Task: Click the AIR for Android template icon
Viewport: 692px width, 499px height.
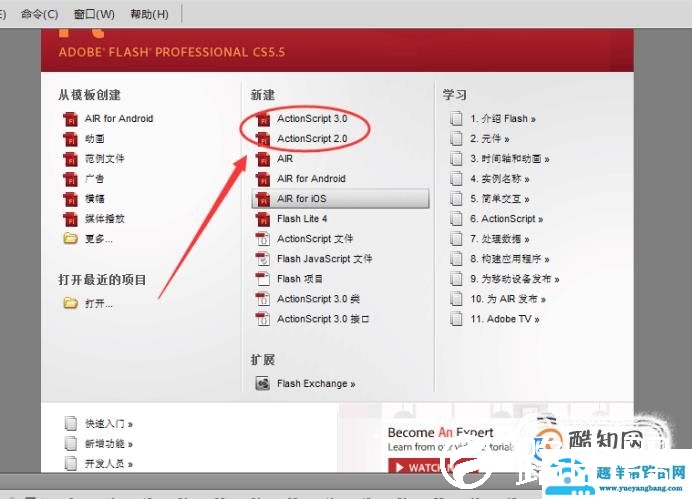Action: tap(70, 119)
